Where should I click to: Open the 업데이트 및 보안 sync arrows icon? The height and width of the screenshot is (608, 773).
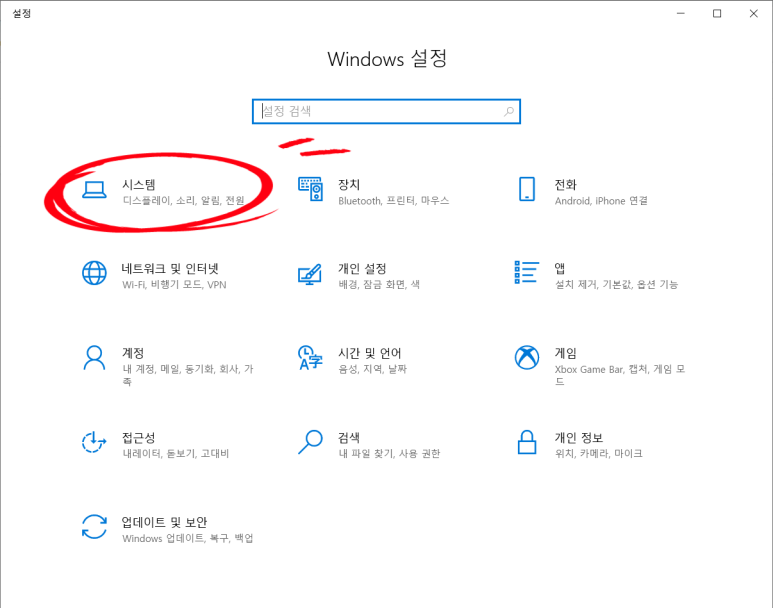coord(94,527)
